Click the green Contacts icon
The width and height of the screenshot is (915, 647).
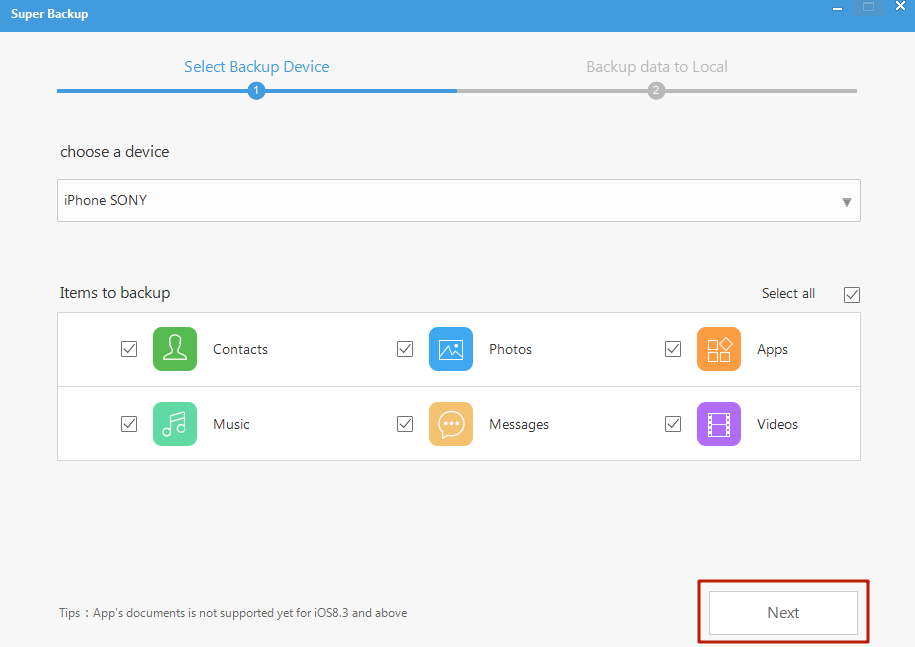pyautogui.click(x=175, y=349)
